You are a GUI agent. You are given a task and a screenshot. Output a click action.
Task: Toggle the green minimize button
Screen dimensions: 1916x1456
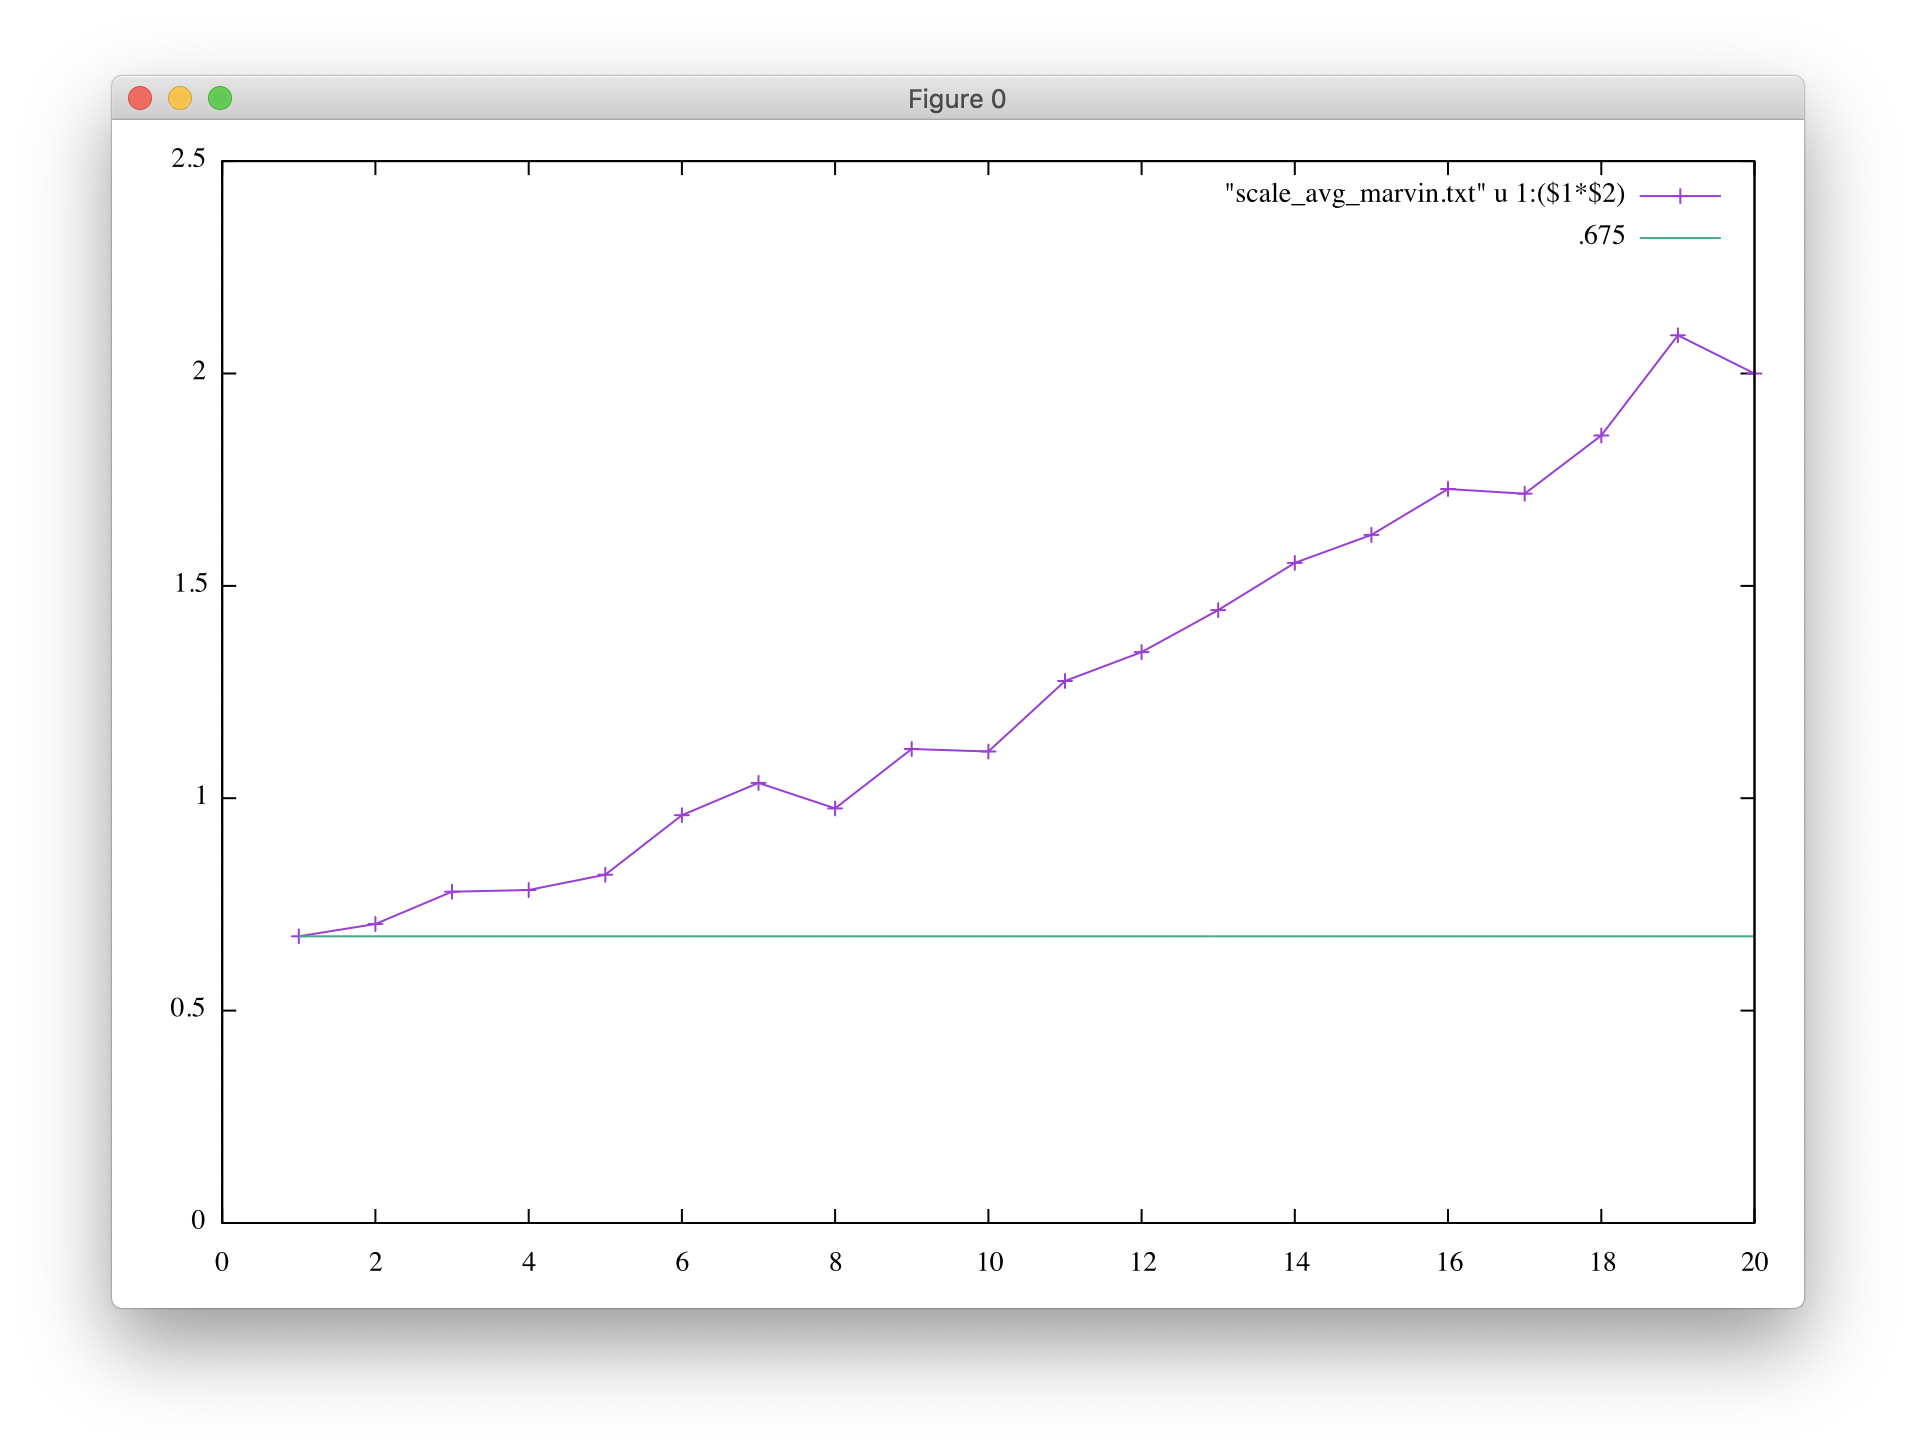220,98
